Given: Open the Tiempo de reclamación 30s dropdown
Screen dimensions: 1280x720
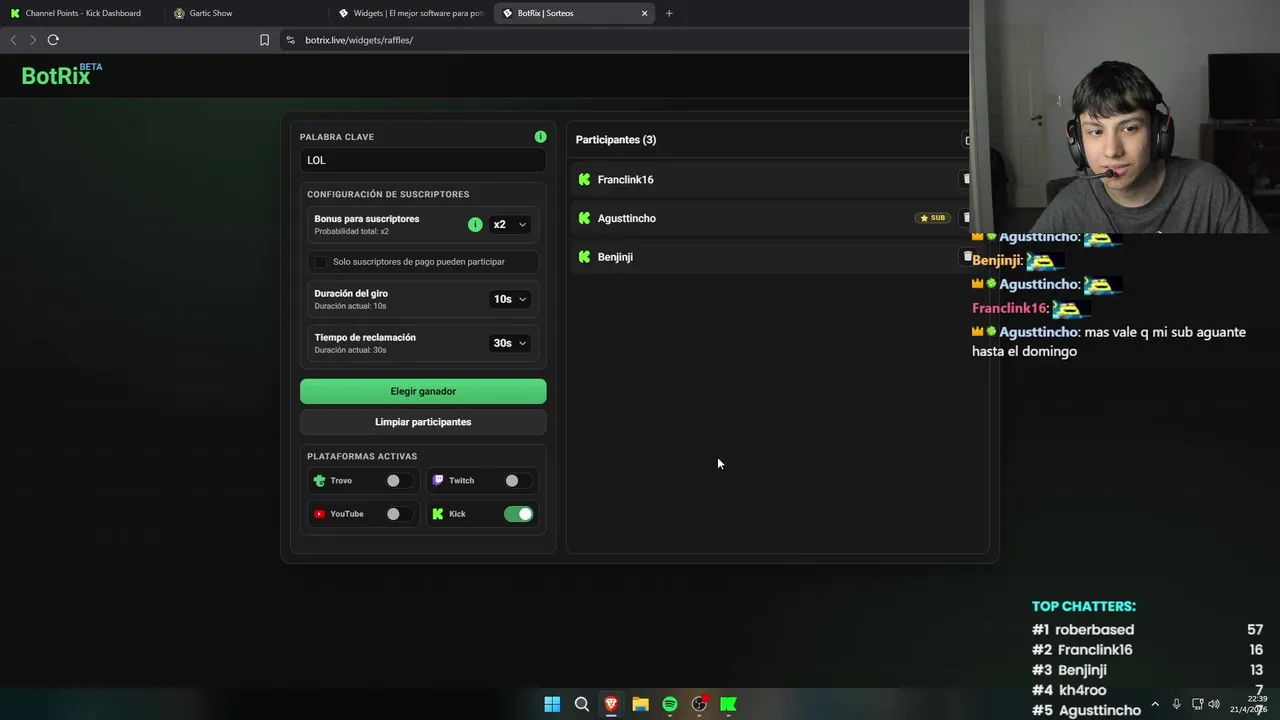Looking at the screenshot, I should (x=509, y=343).
